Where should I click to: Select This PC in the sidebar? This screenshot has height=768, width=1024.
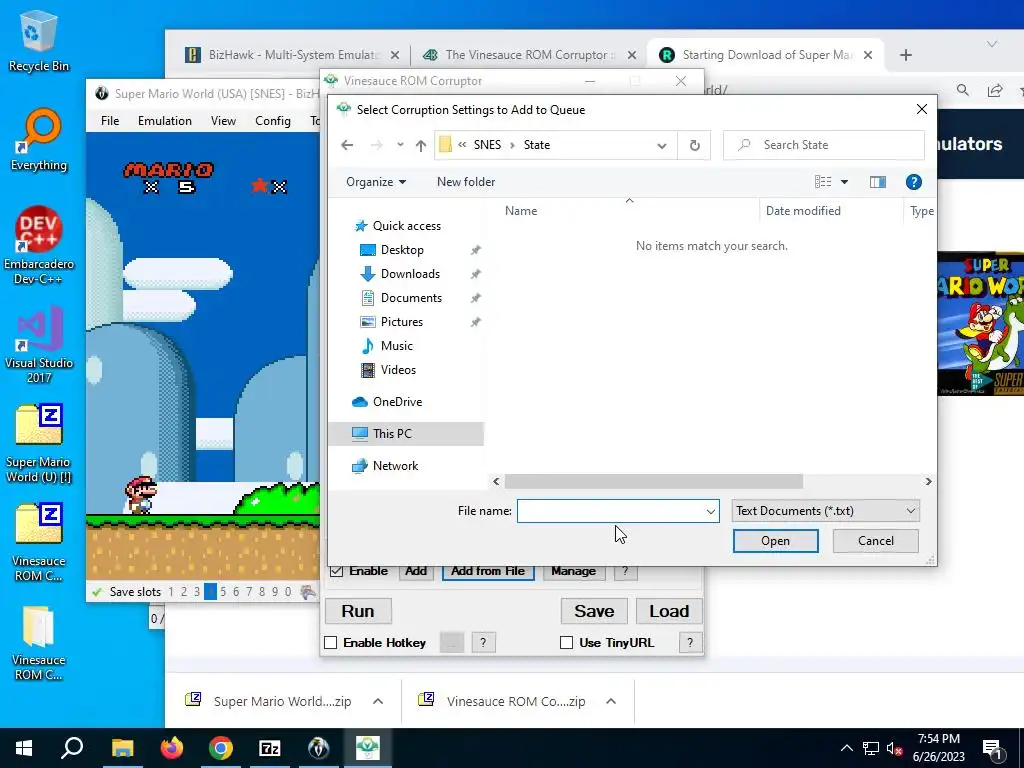(406, 434)
